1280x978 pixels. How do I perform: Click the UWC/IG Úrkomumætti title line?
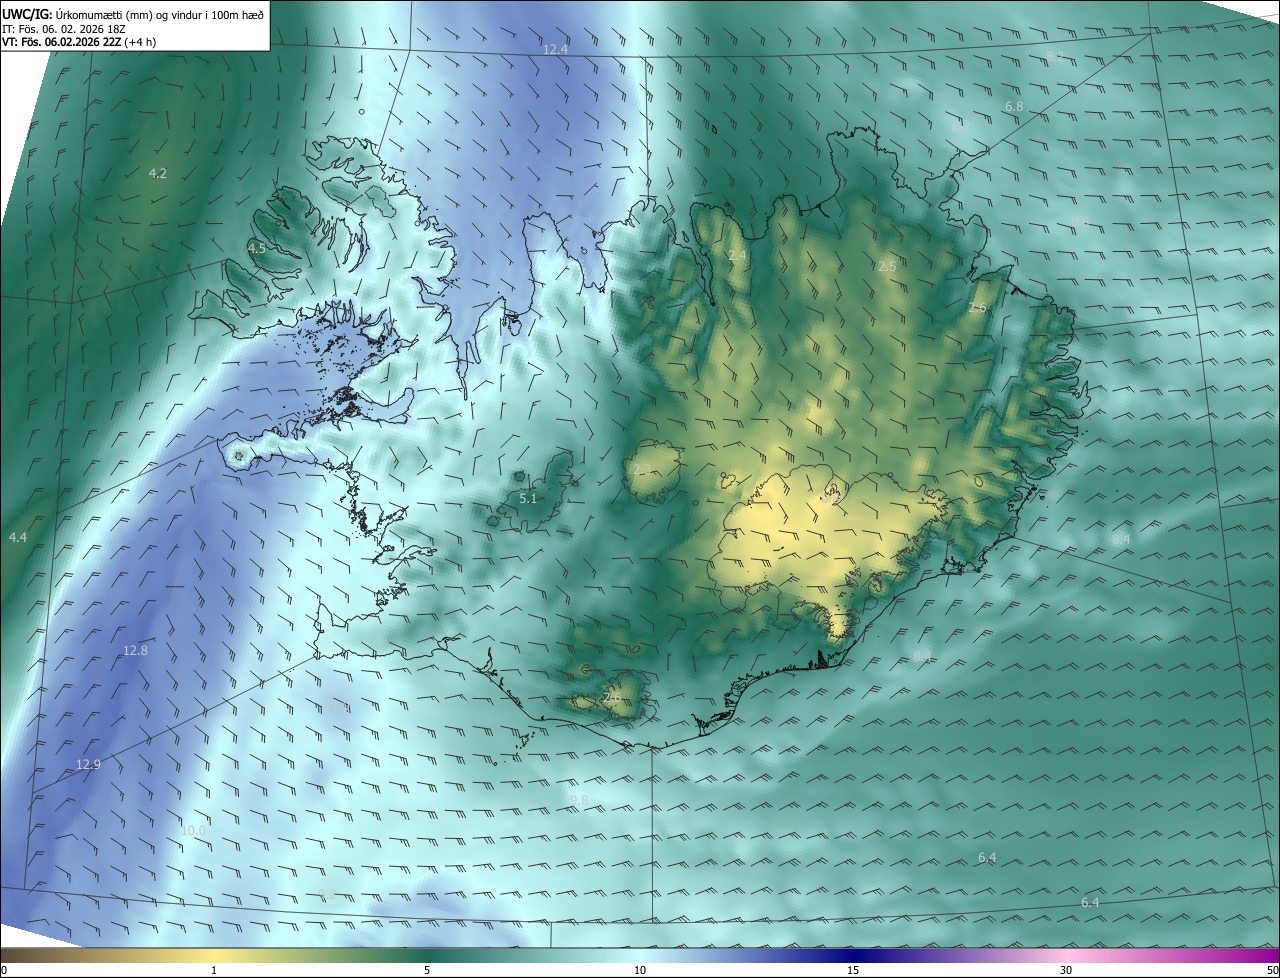(x=133, y=13)
